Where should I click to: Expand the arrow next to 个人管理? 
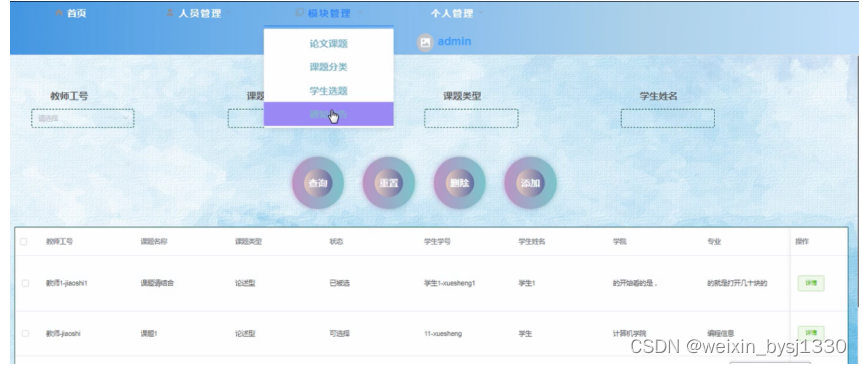[x=481, y=13]
